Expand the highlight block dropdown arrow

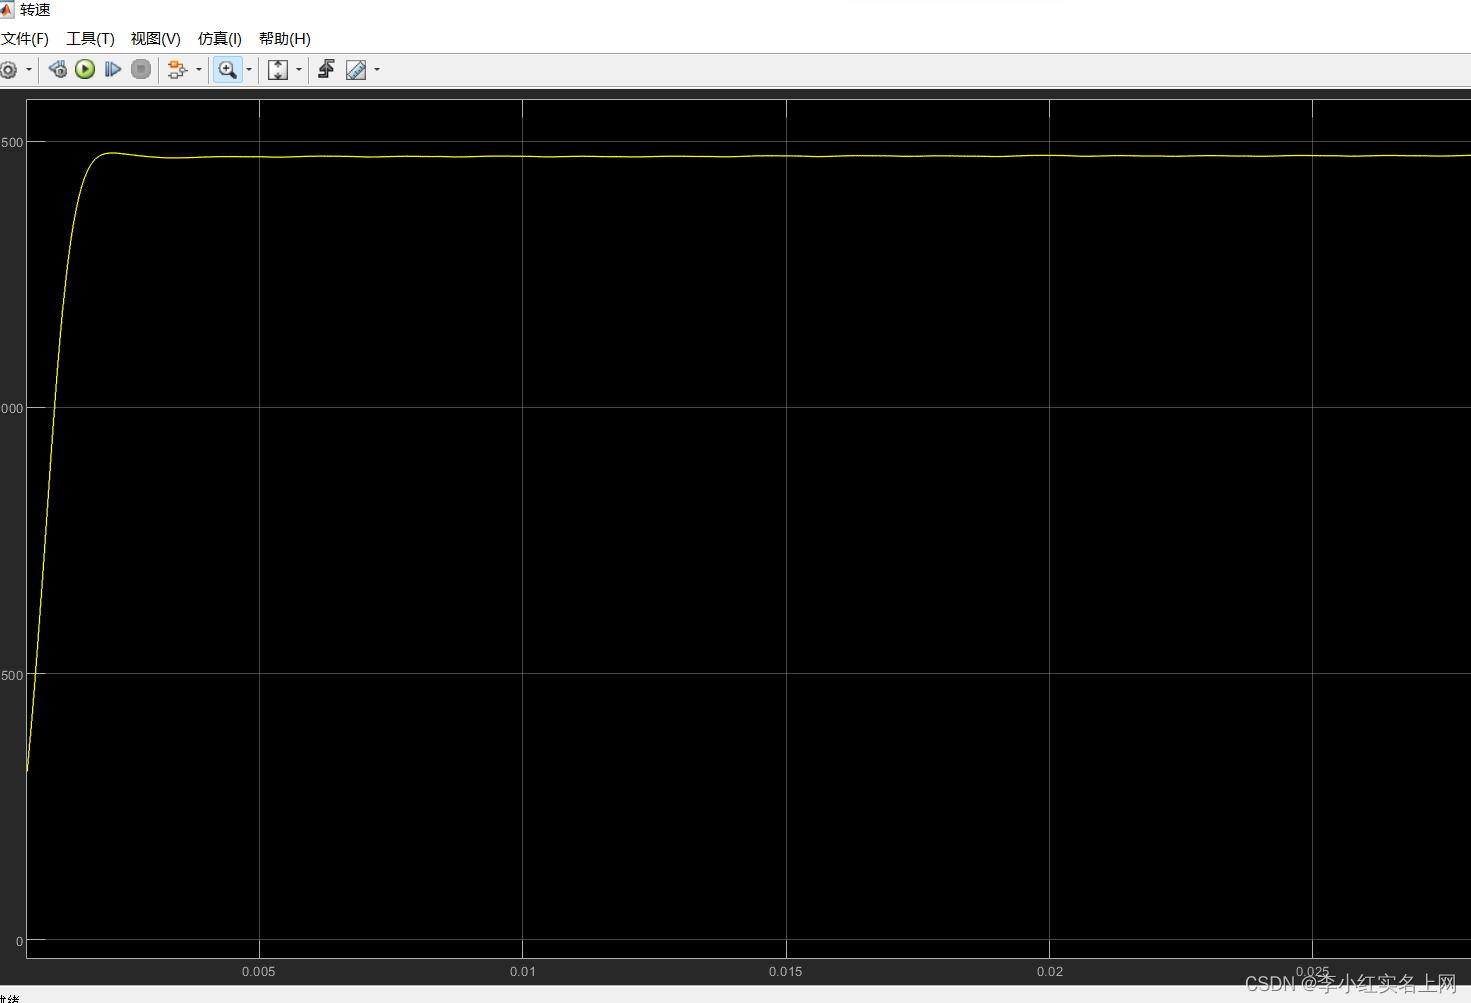[x=198, y=70]
